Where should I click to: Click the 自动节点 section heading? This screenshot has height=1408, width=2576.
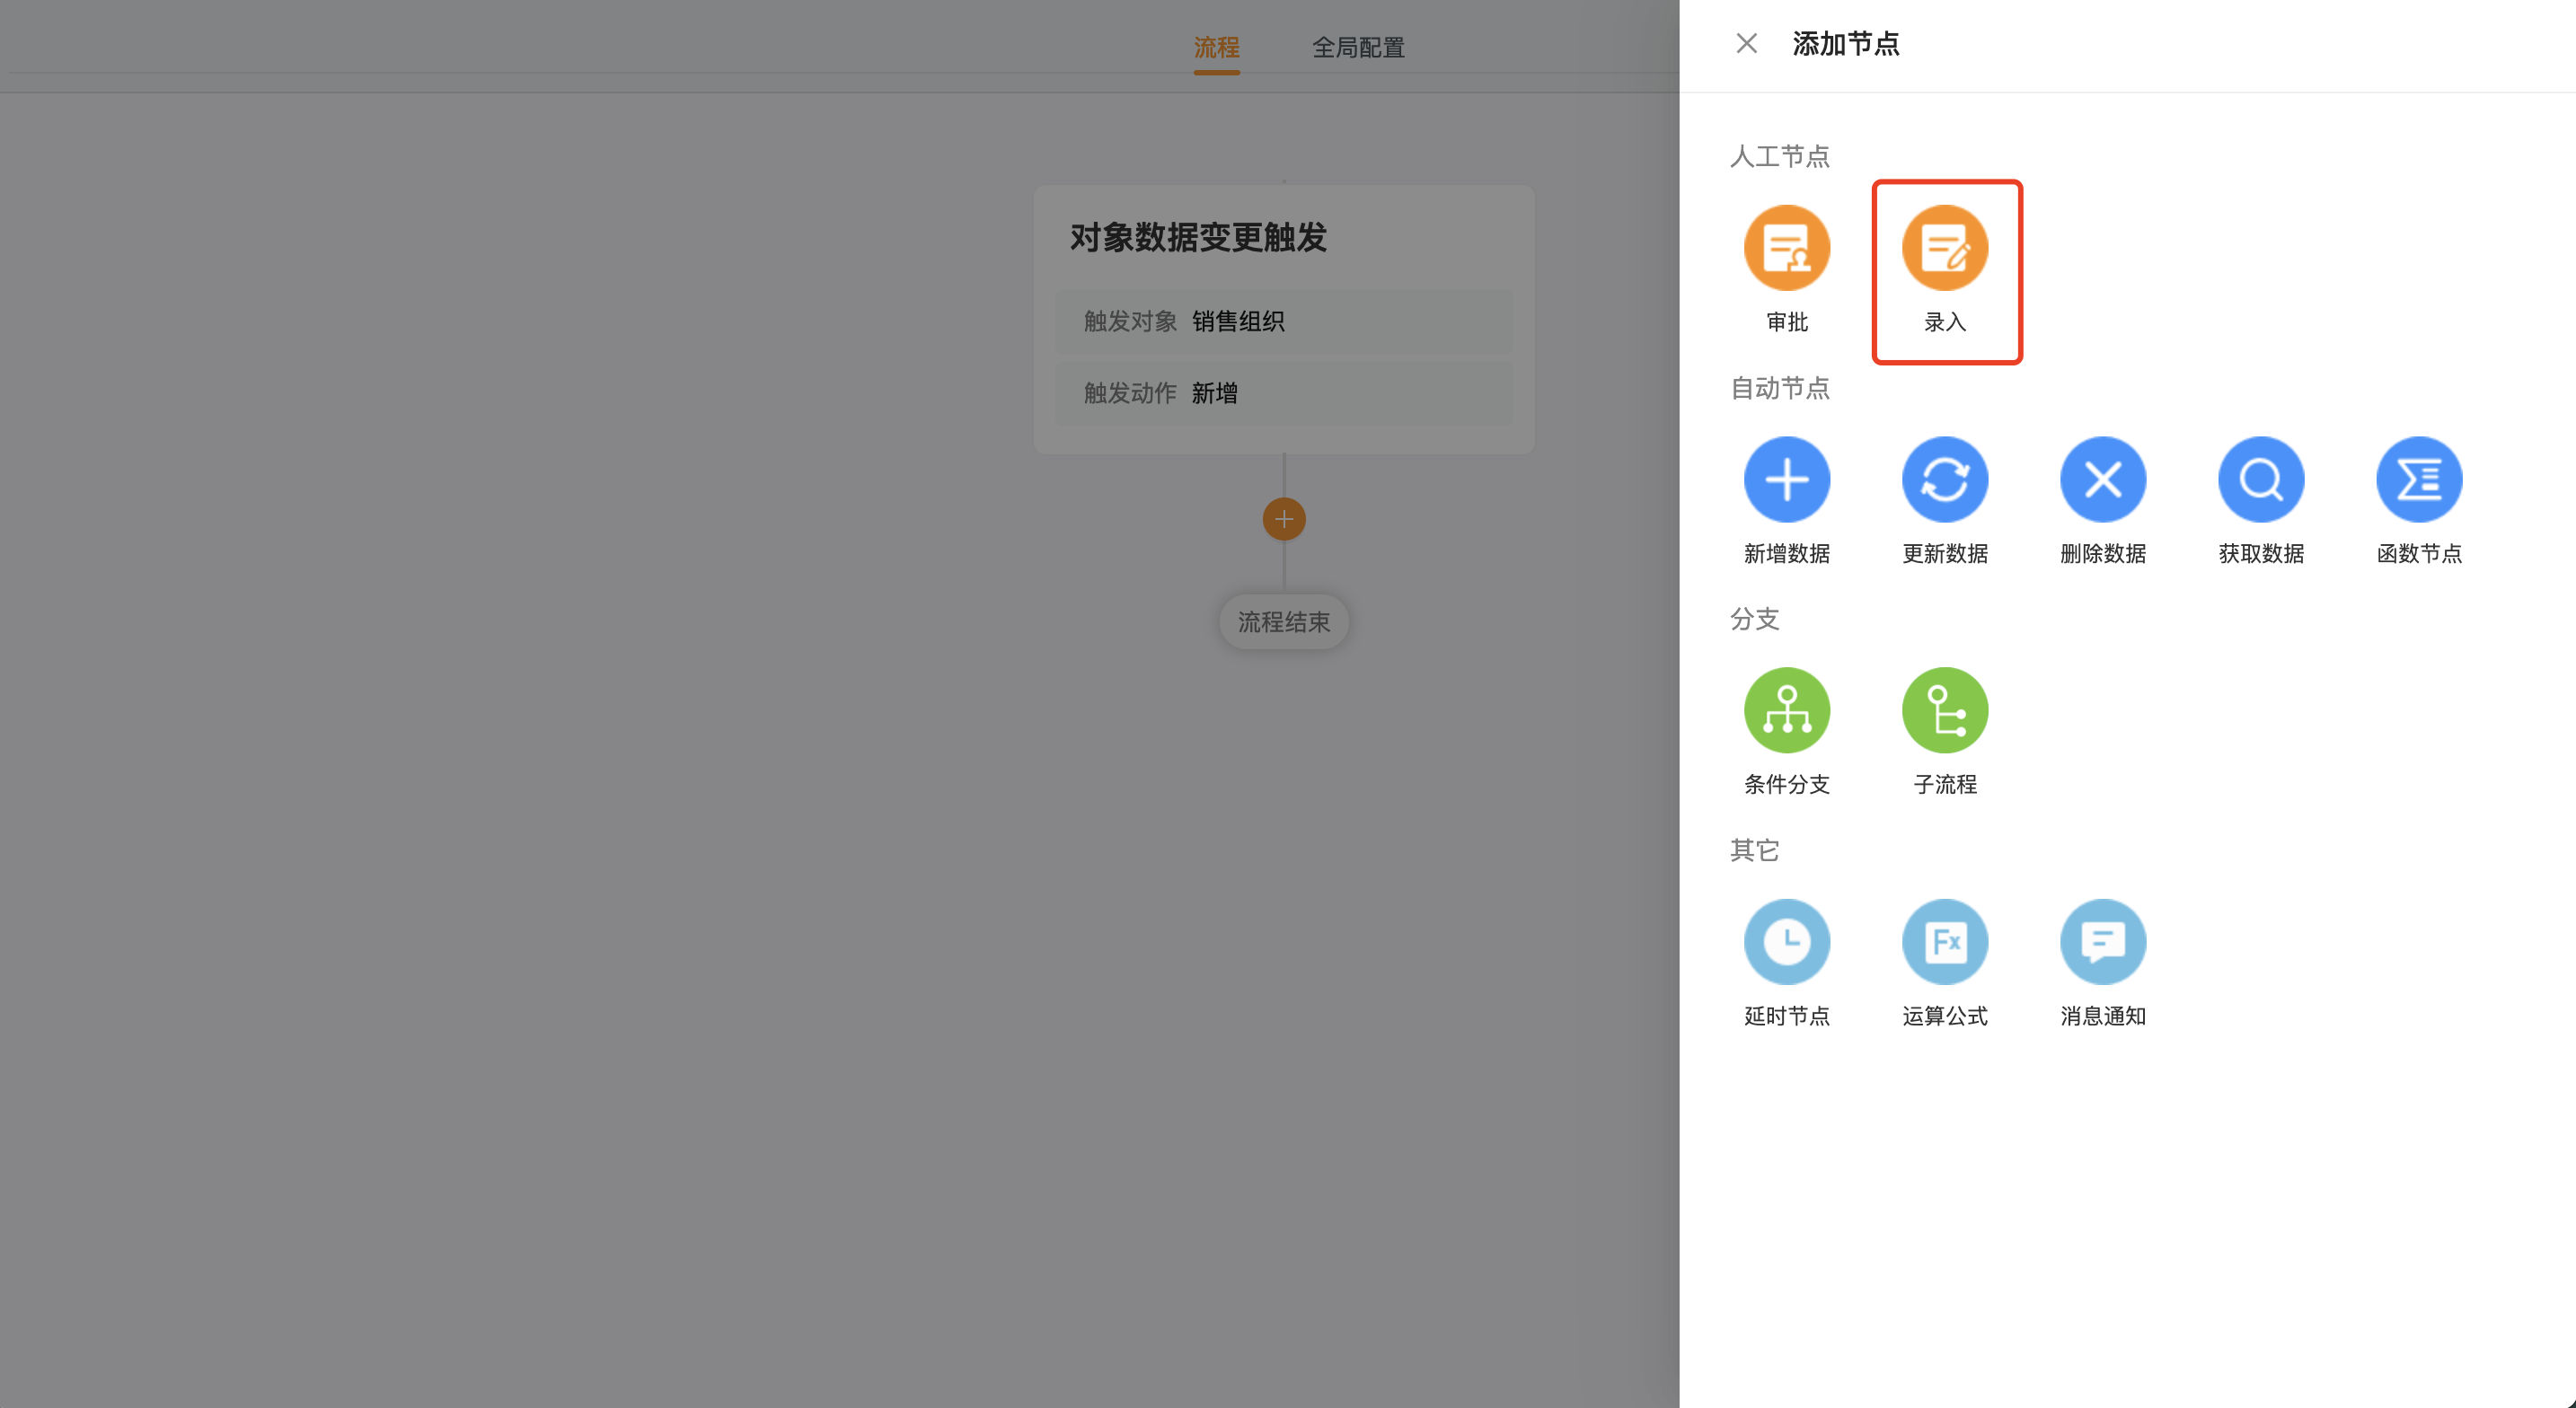[1779, 388]
